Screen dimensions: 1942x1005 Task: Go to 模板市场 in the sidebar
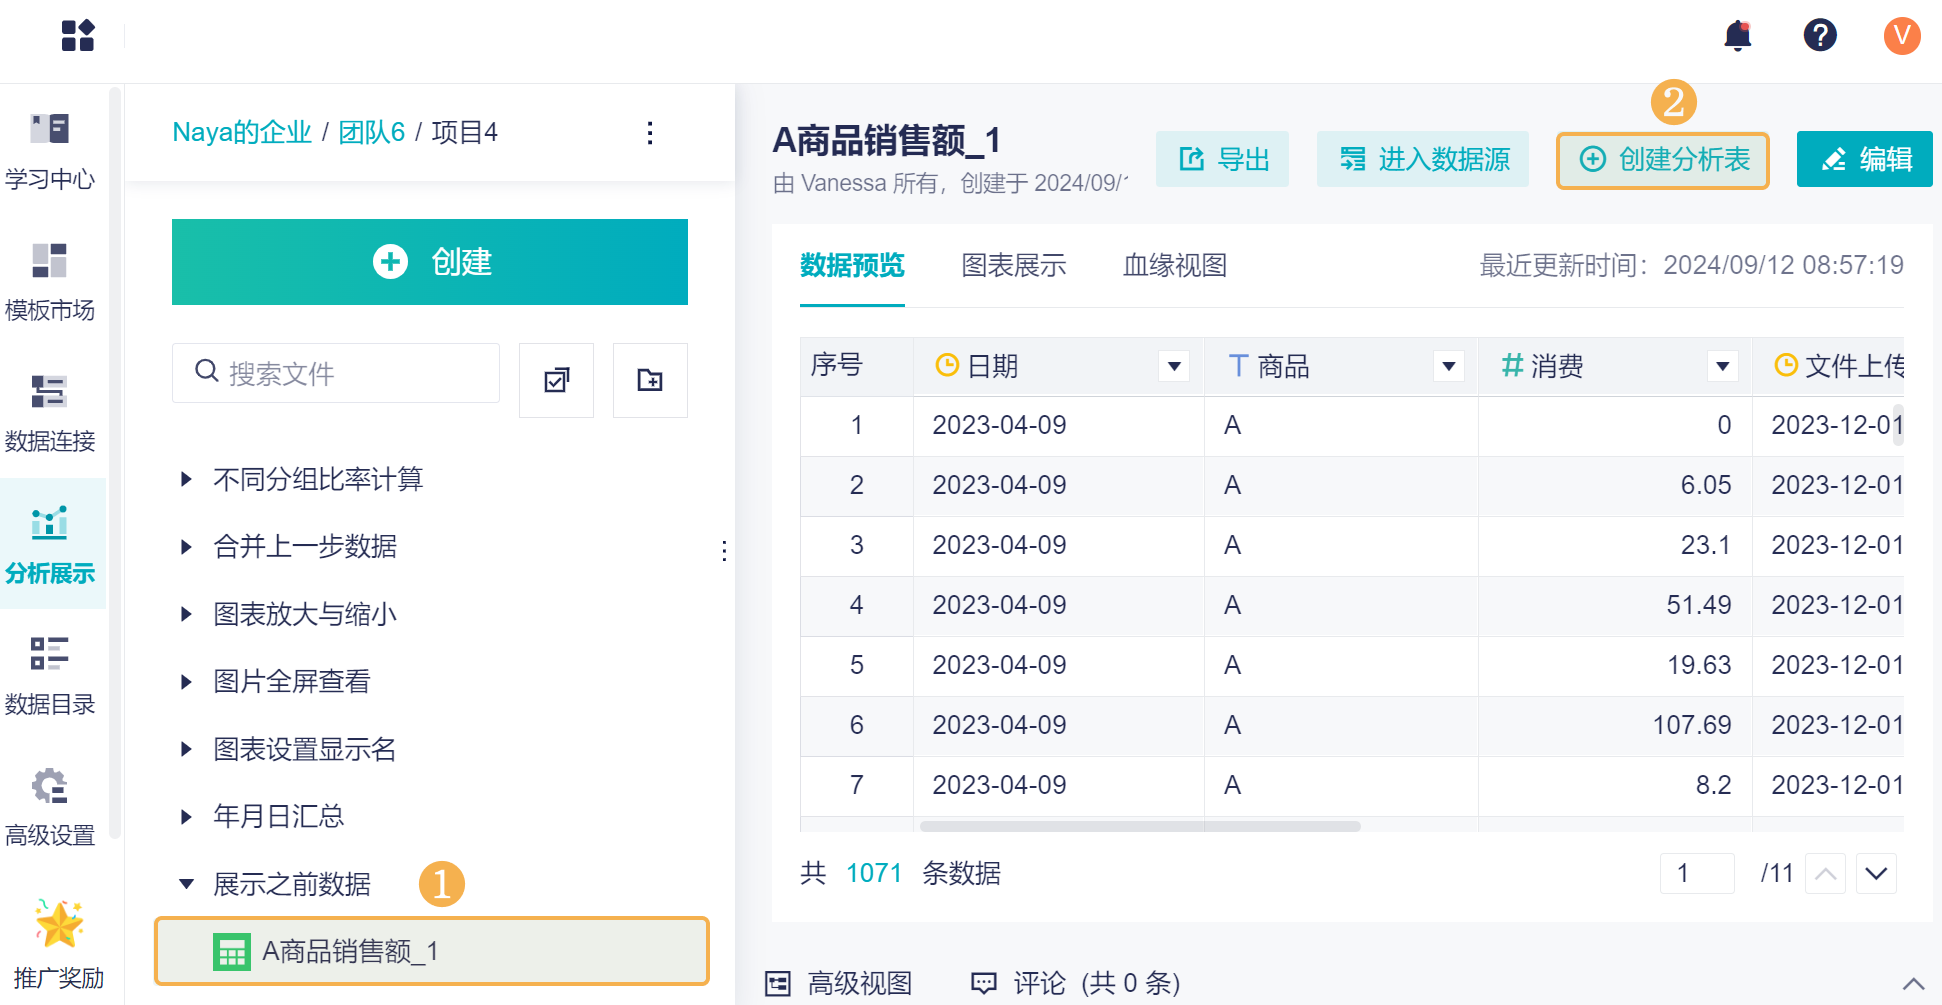click(x=50, y=281)
